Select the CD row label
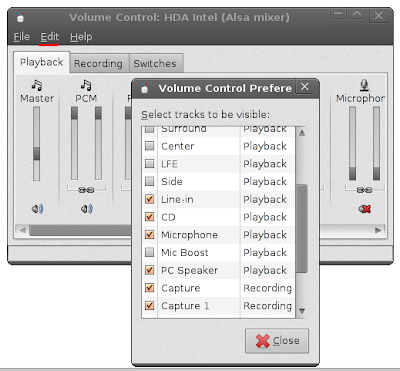Screen dimensions: 400x371 pyautogui.click(x=168, y=217)
